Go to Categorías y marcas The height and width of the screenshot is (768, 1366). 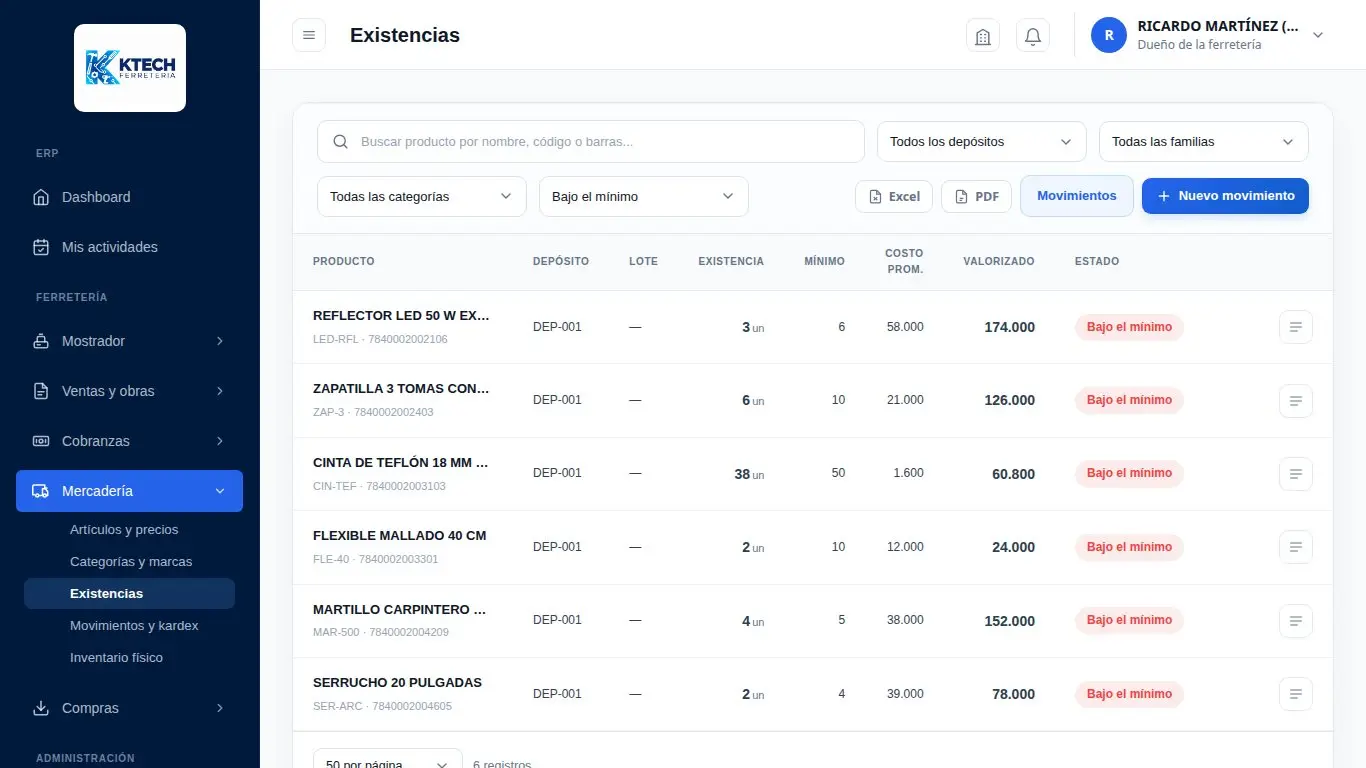[x=131, y=562]
